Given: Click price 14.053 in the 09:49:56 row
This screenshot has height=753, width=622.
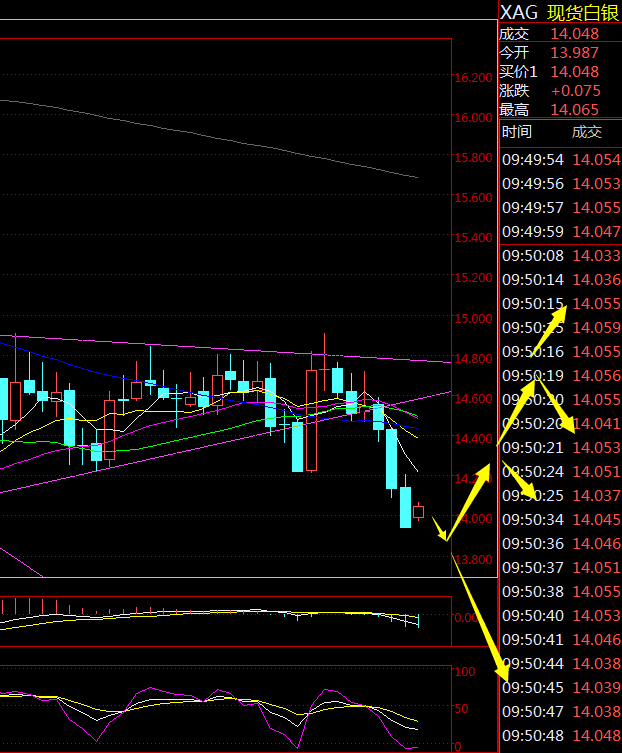Looking at the screenshot, I should [597, 183].
